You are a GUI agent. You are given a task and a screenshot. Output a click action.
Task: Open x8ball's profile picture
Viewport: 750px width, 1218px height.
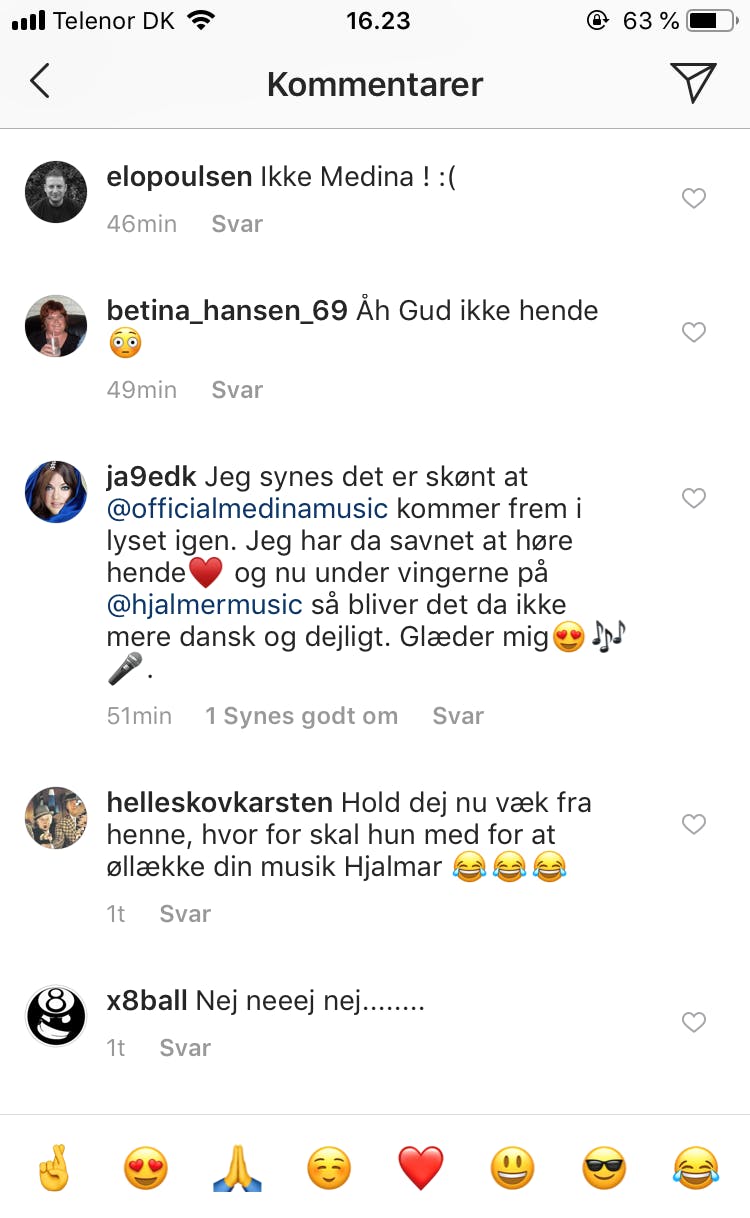(x=56, y=1016)
